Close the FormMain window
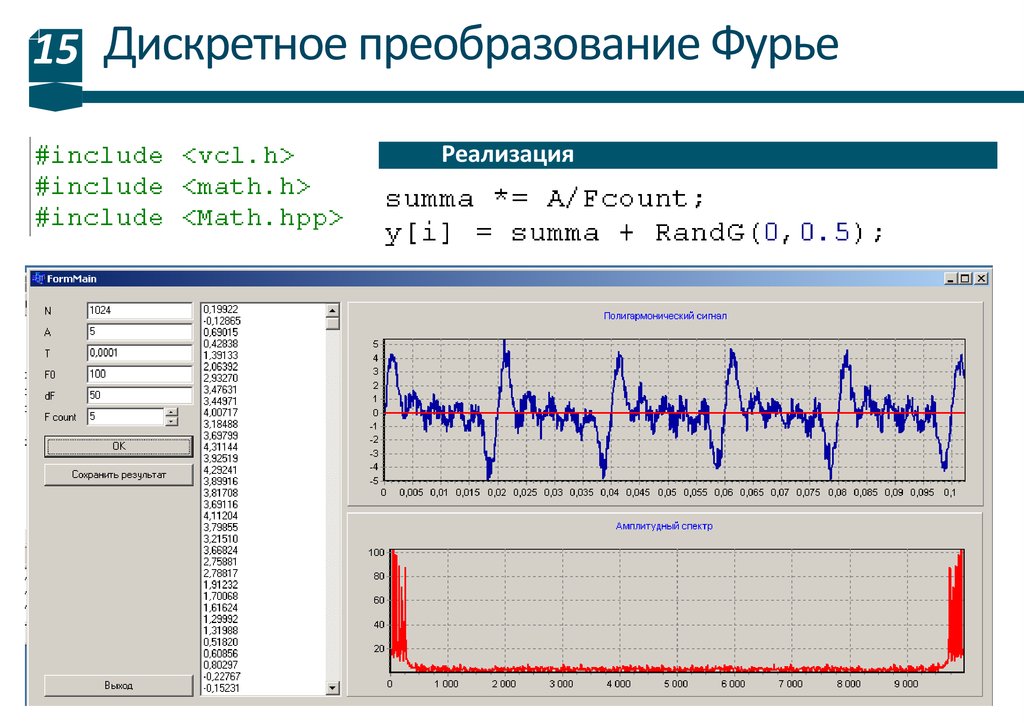Image resolution: width=1024 pixels, height=723 pixels. click(981, 279)
